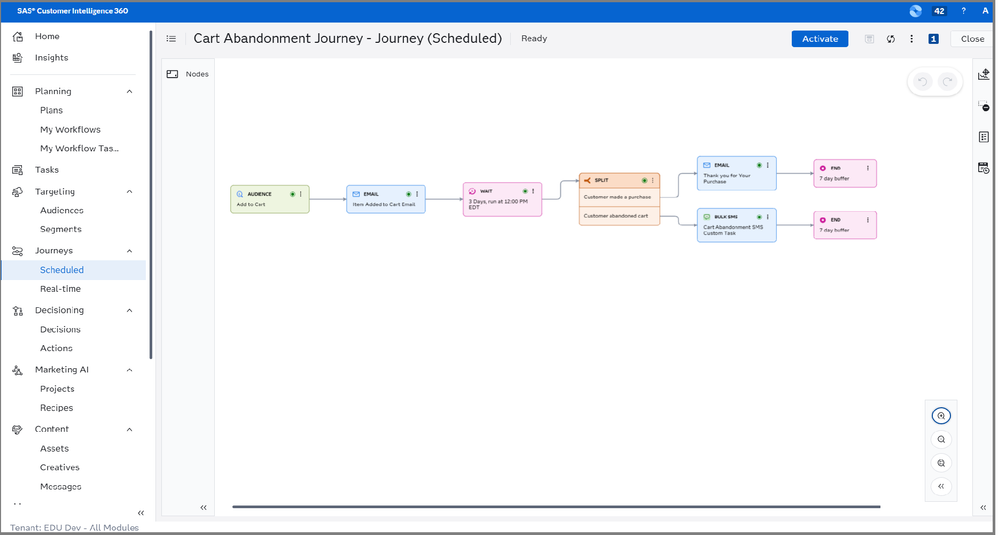
Task: Open bottom End node three-dot menu
Action: [x=868, y=220]
